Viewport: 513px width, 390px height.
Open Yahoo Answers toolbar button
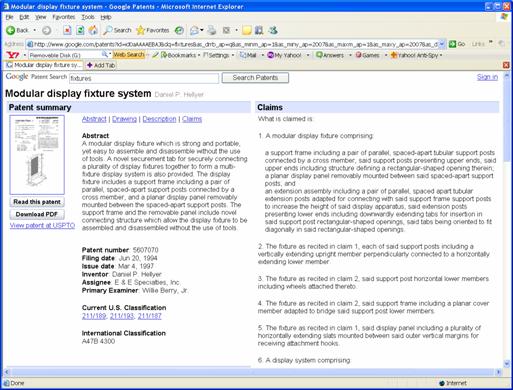point(330,55)
